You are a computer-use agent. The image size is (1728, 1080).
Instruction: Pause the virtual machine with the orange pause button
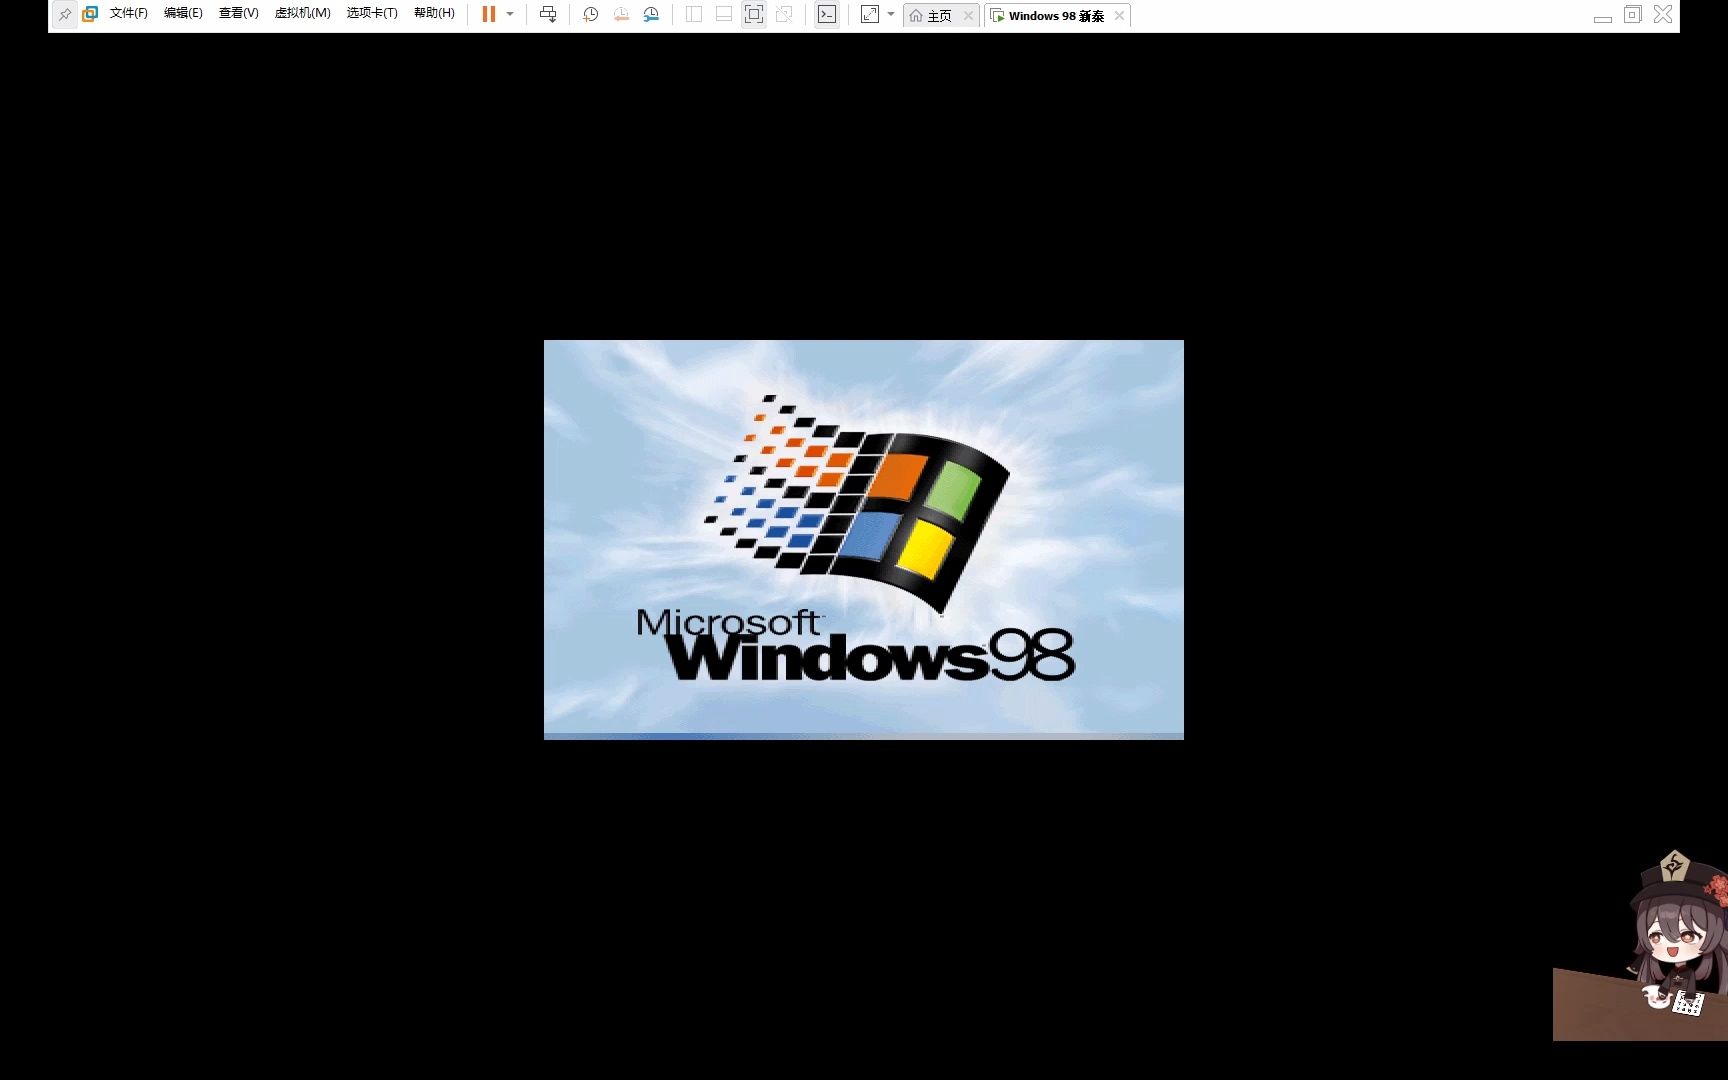(489, 14)
